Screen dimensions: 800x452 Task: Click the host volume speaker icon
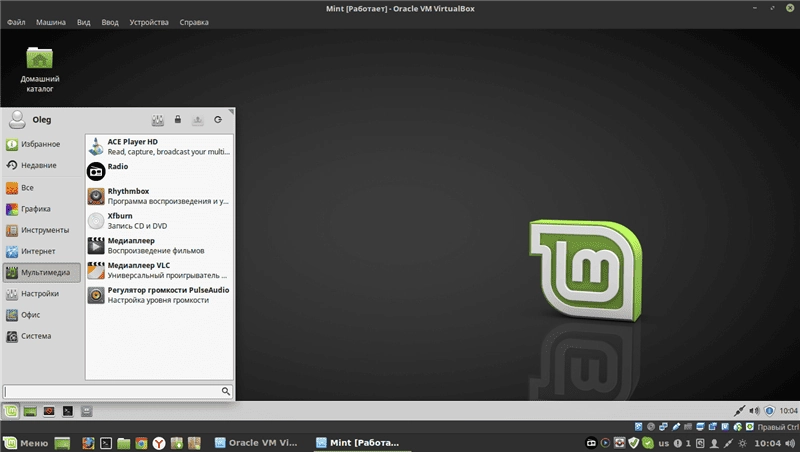pos(790,443)
